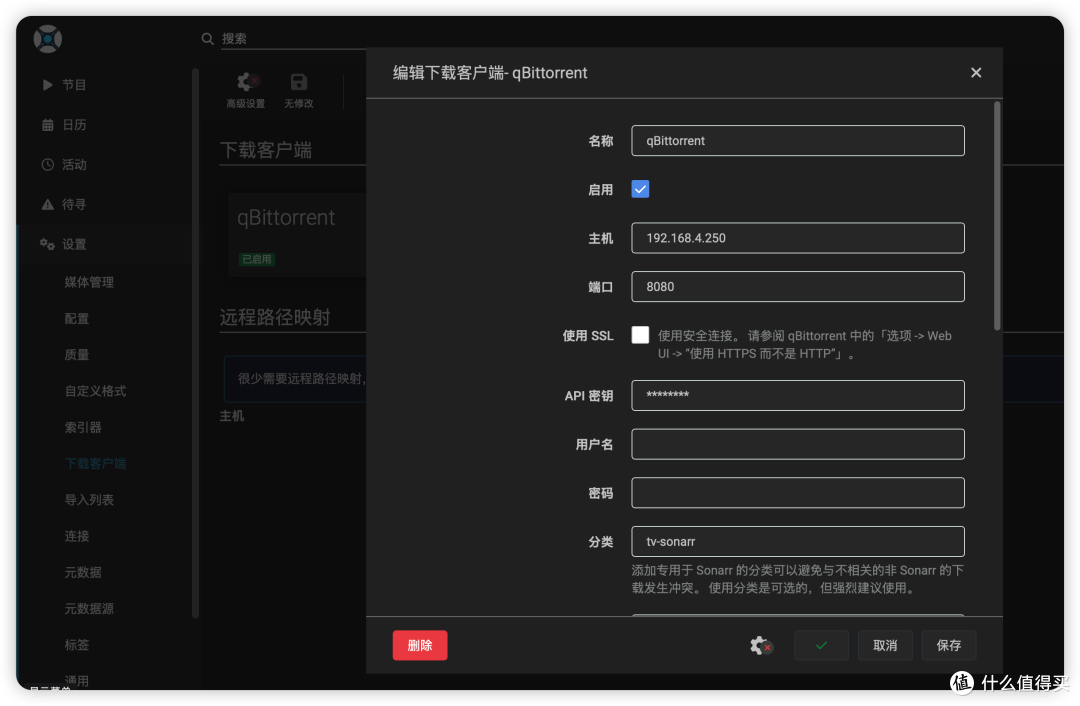Image resolution: width=1080 pixels, height=706 pixels.
Task: Click the 搜索 search box
Action: [294, 39]
